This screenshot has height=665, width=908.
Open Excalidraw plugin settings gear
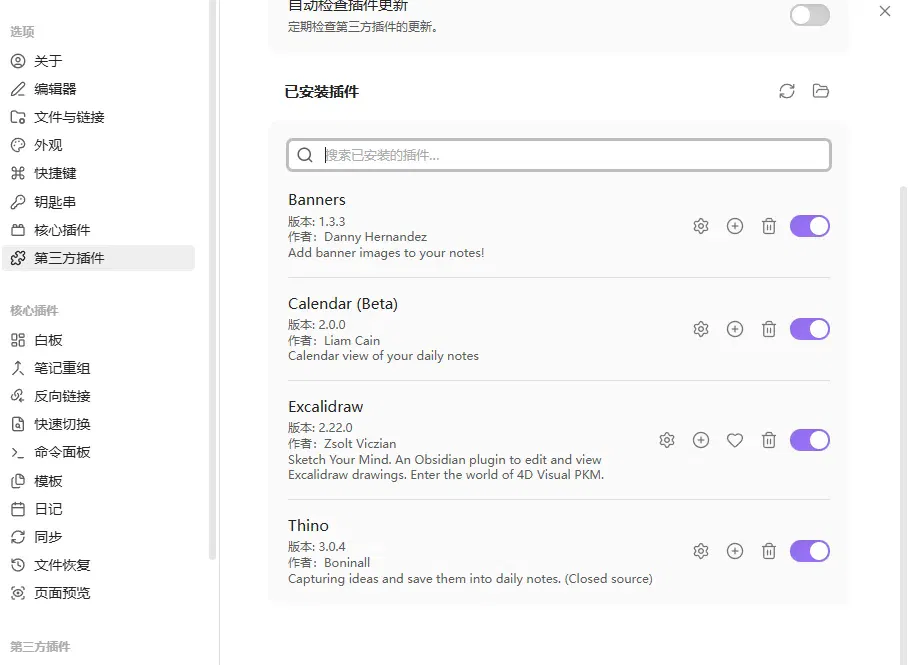[x=667, y=440]
